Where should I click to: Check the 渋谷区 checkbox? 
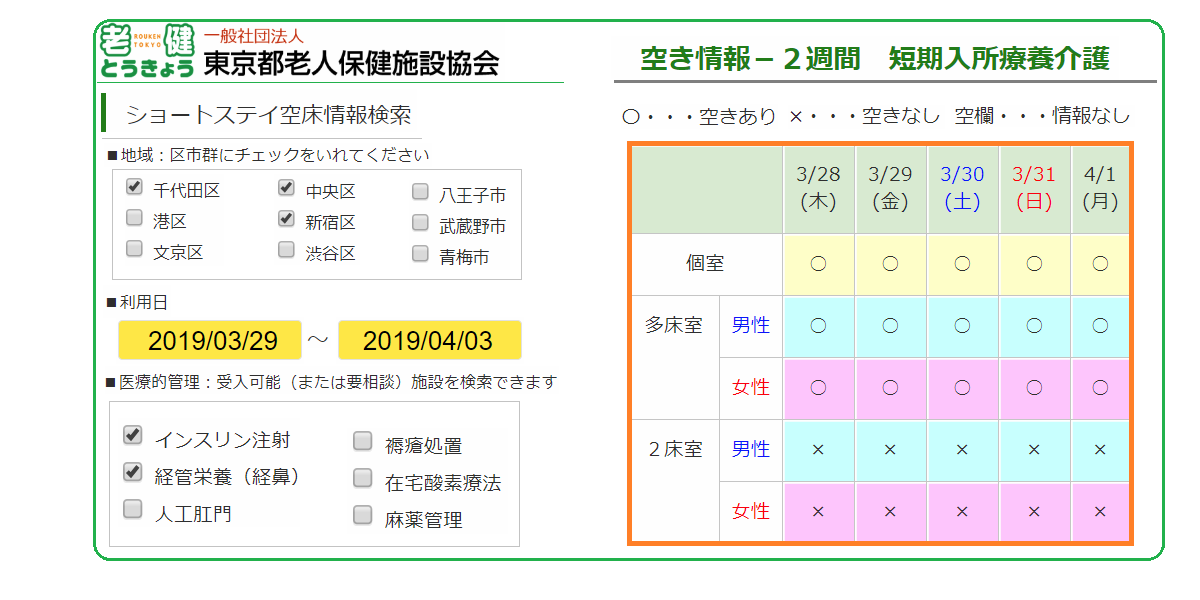(287, 250)
